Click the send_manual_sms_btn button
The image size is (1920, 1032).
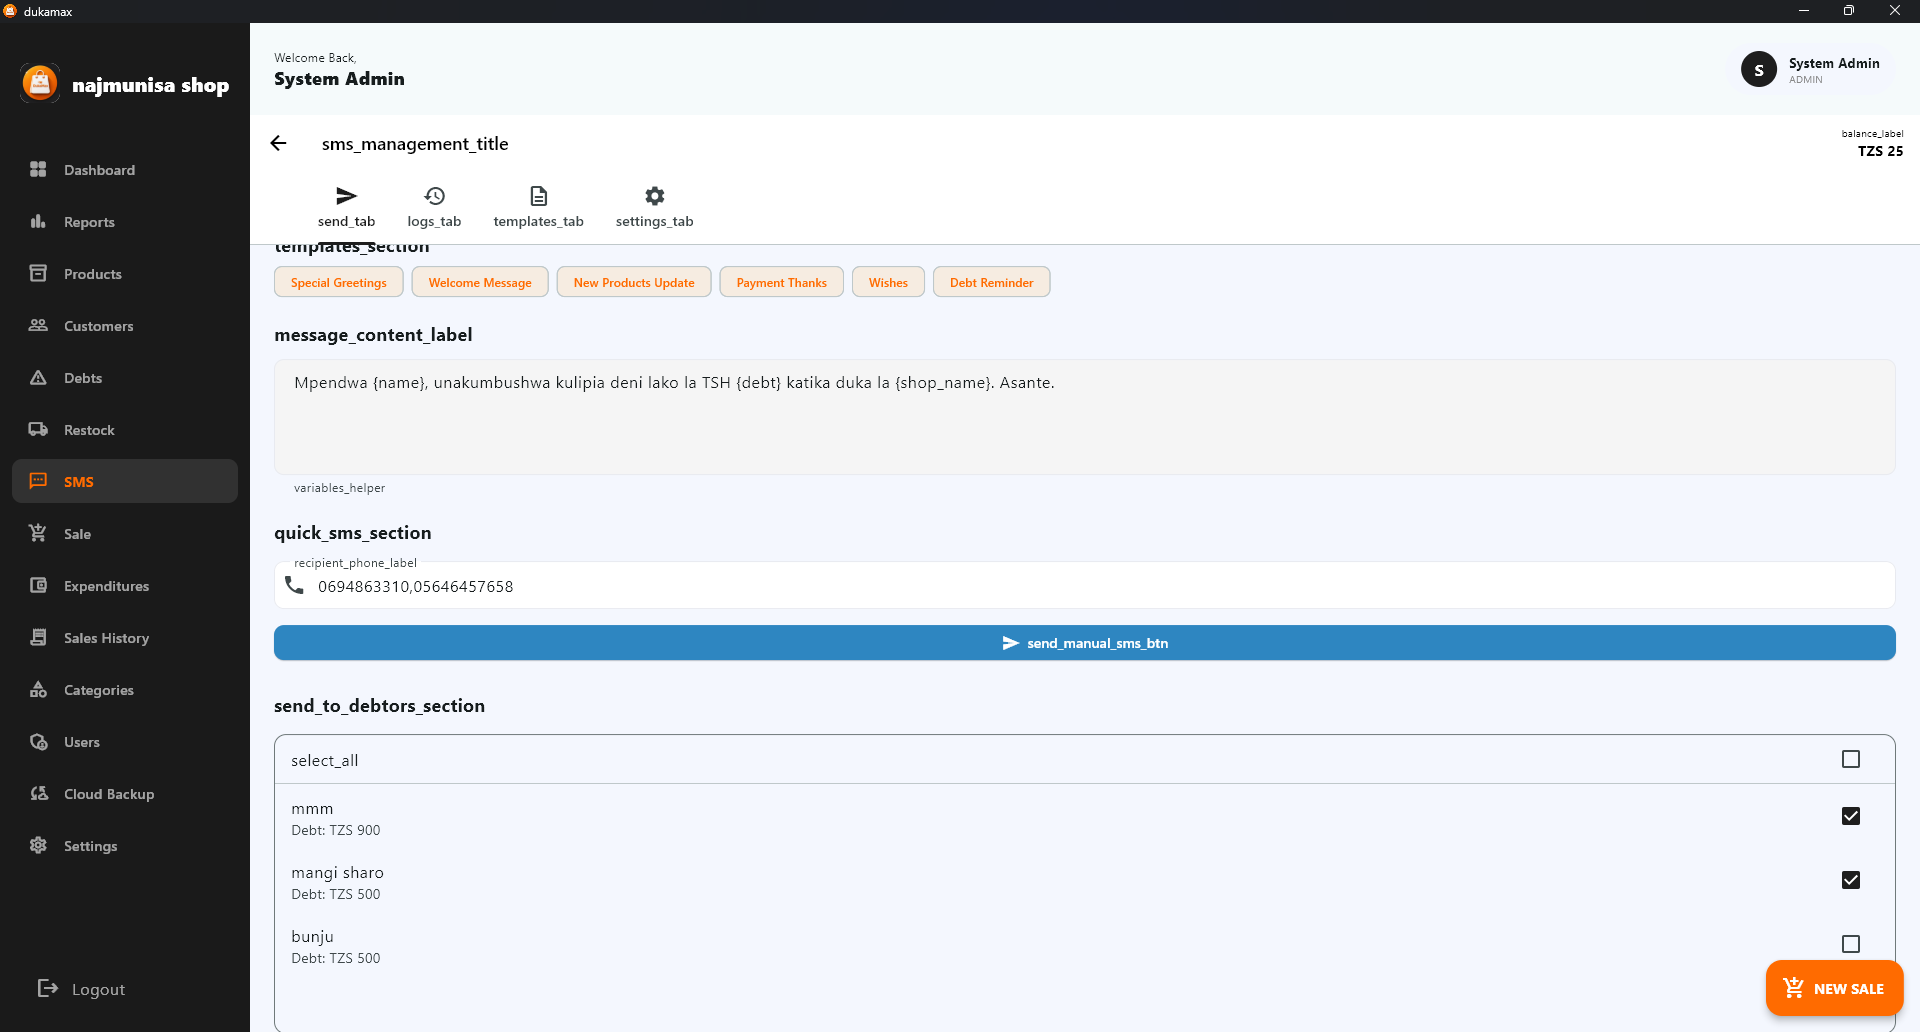point(1085,643)
